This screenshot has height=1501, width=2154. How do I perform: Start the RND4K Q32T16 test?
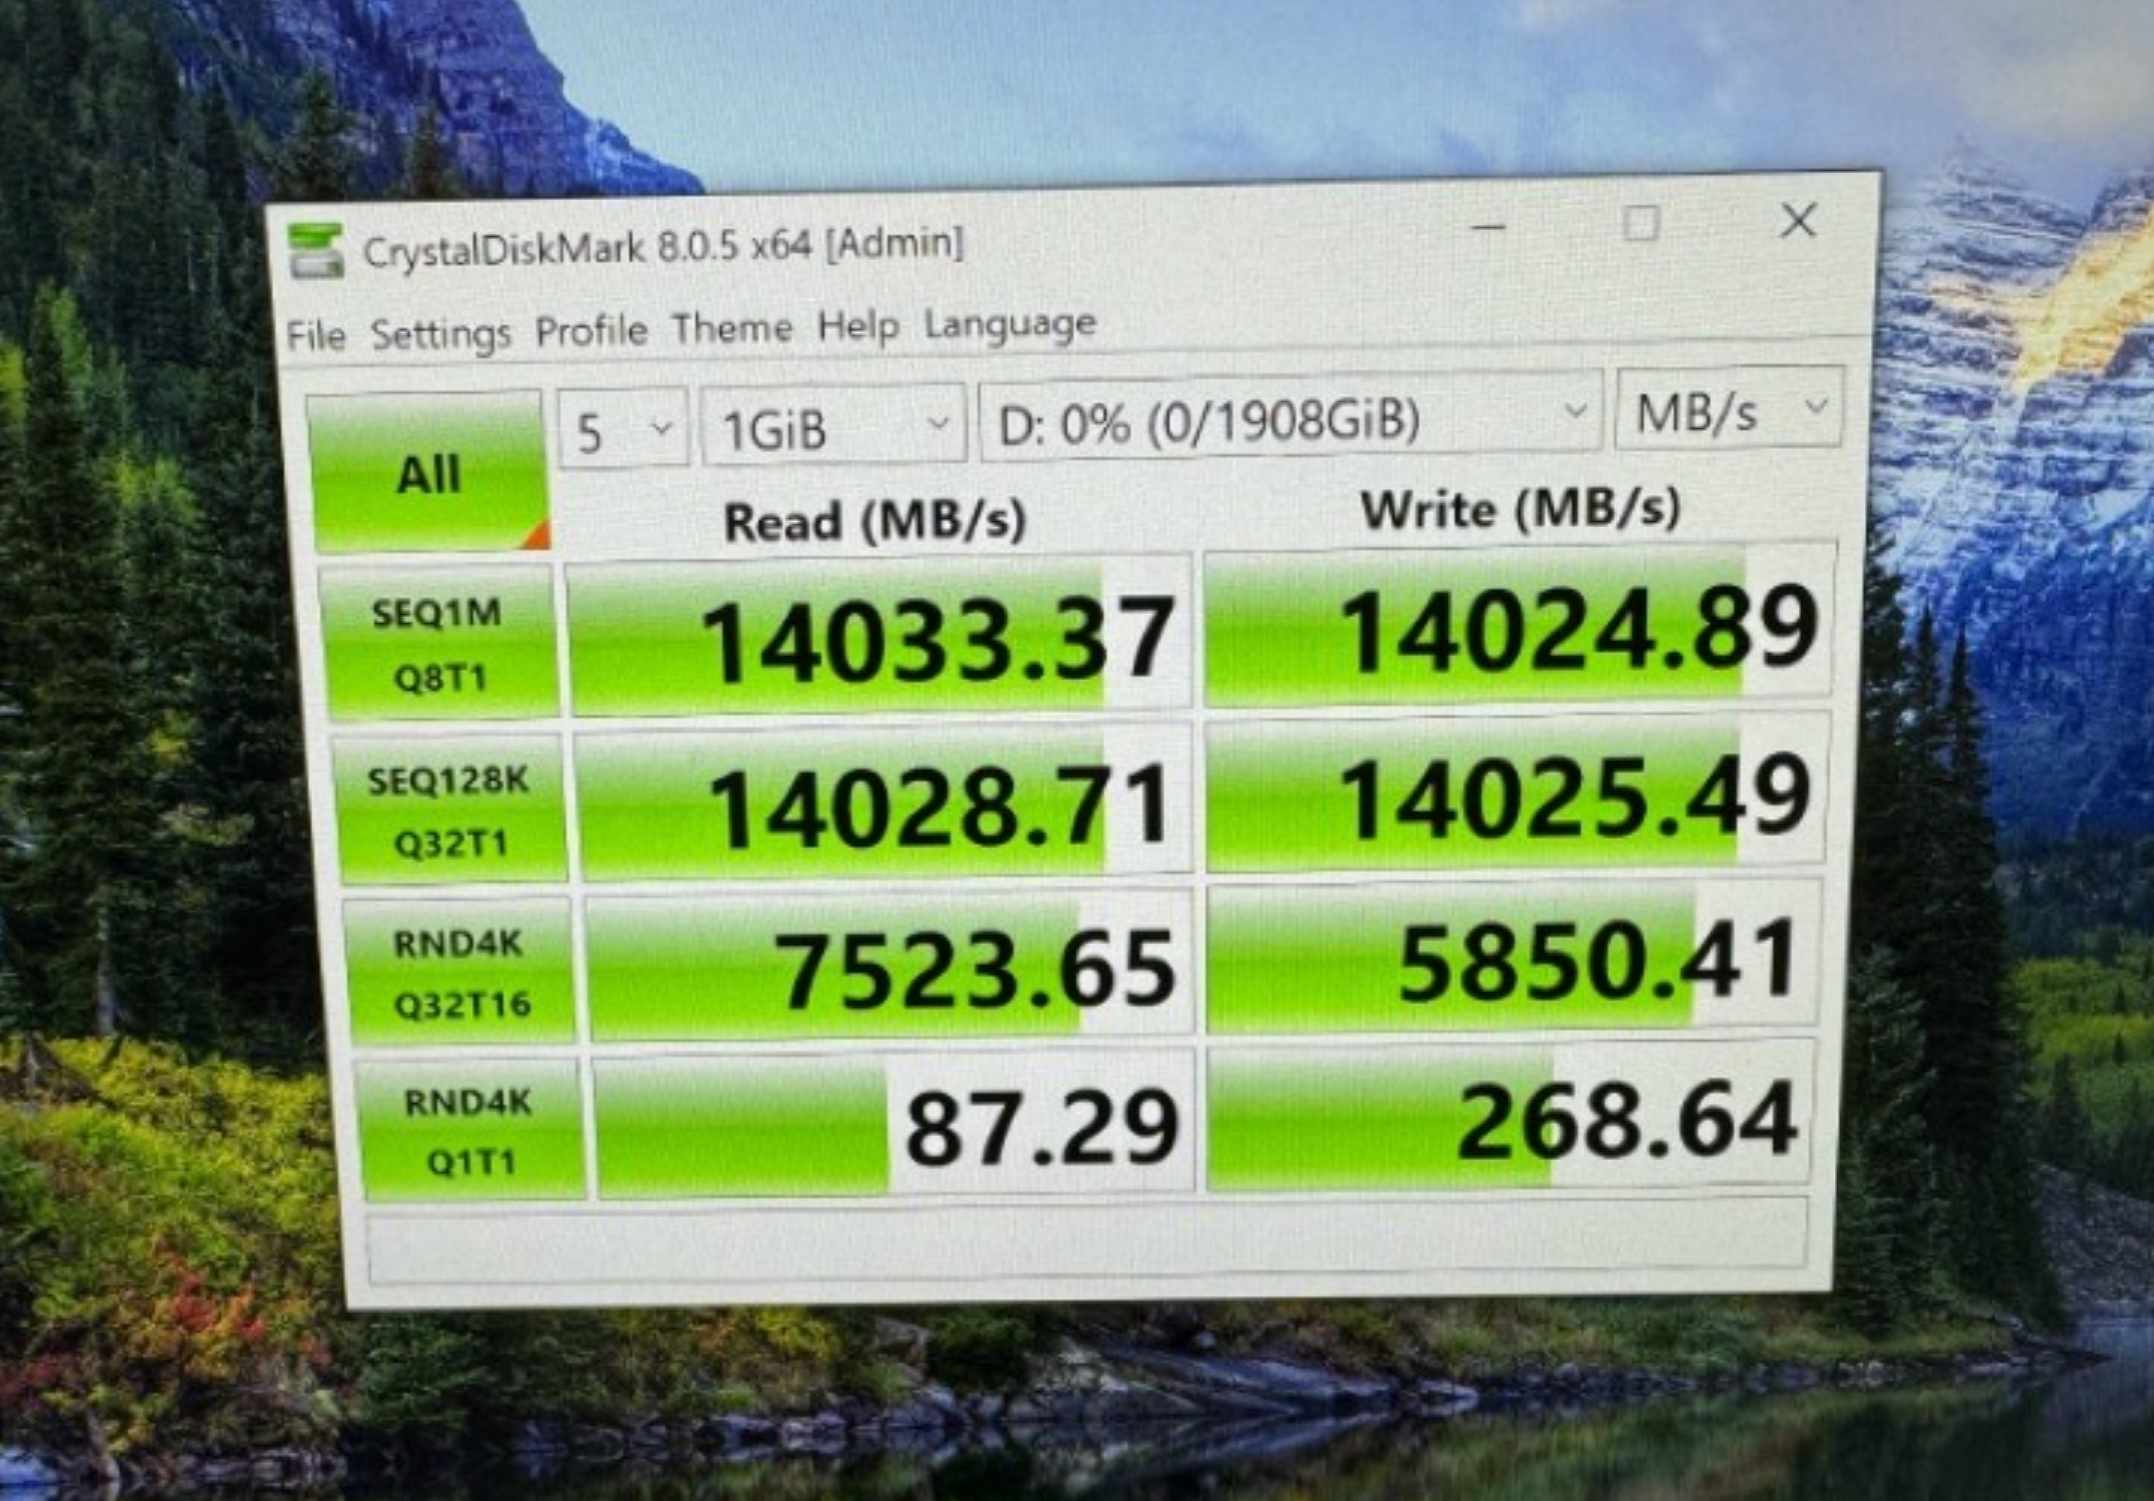click(459, 972)
